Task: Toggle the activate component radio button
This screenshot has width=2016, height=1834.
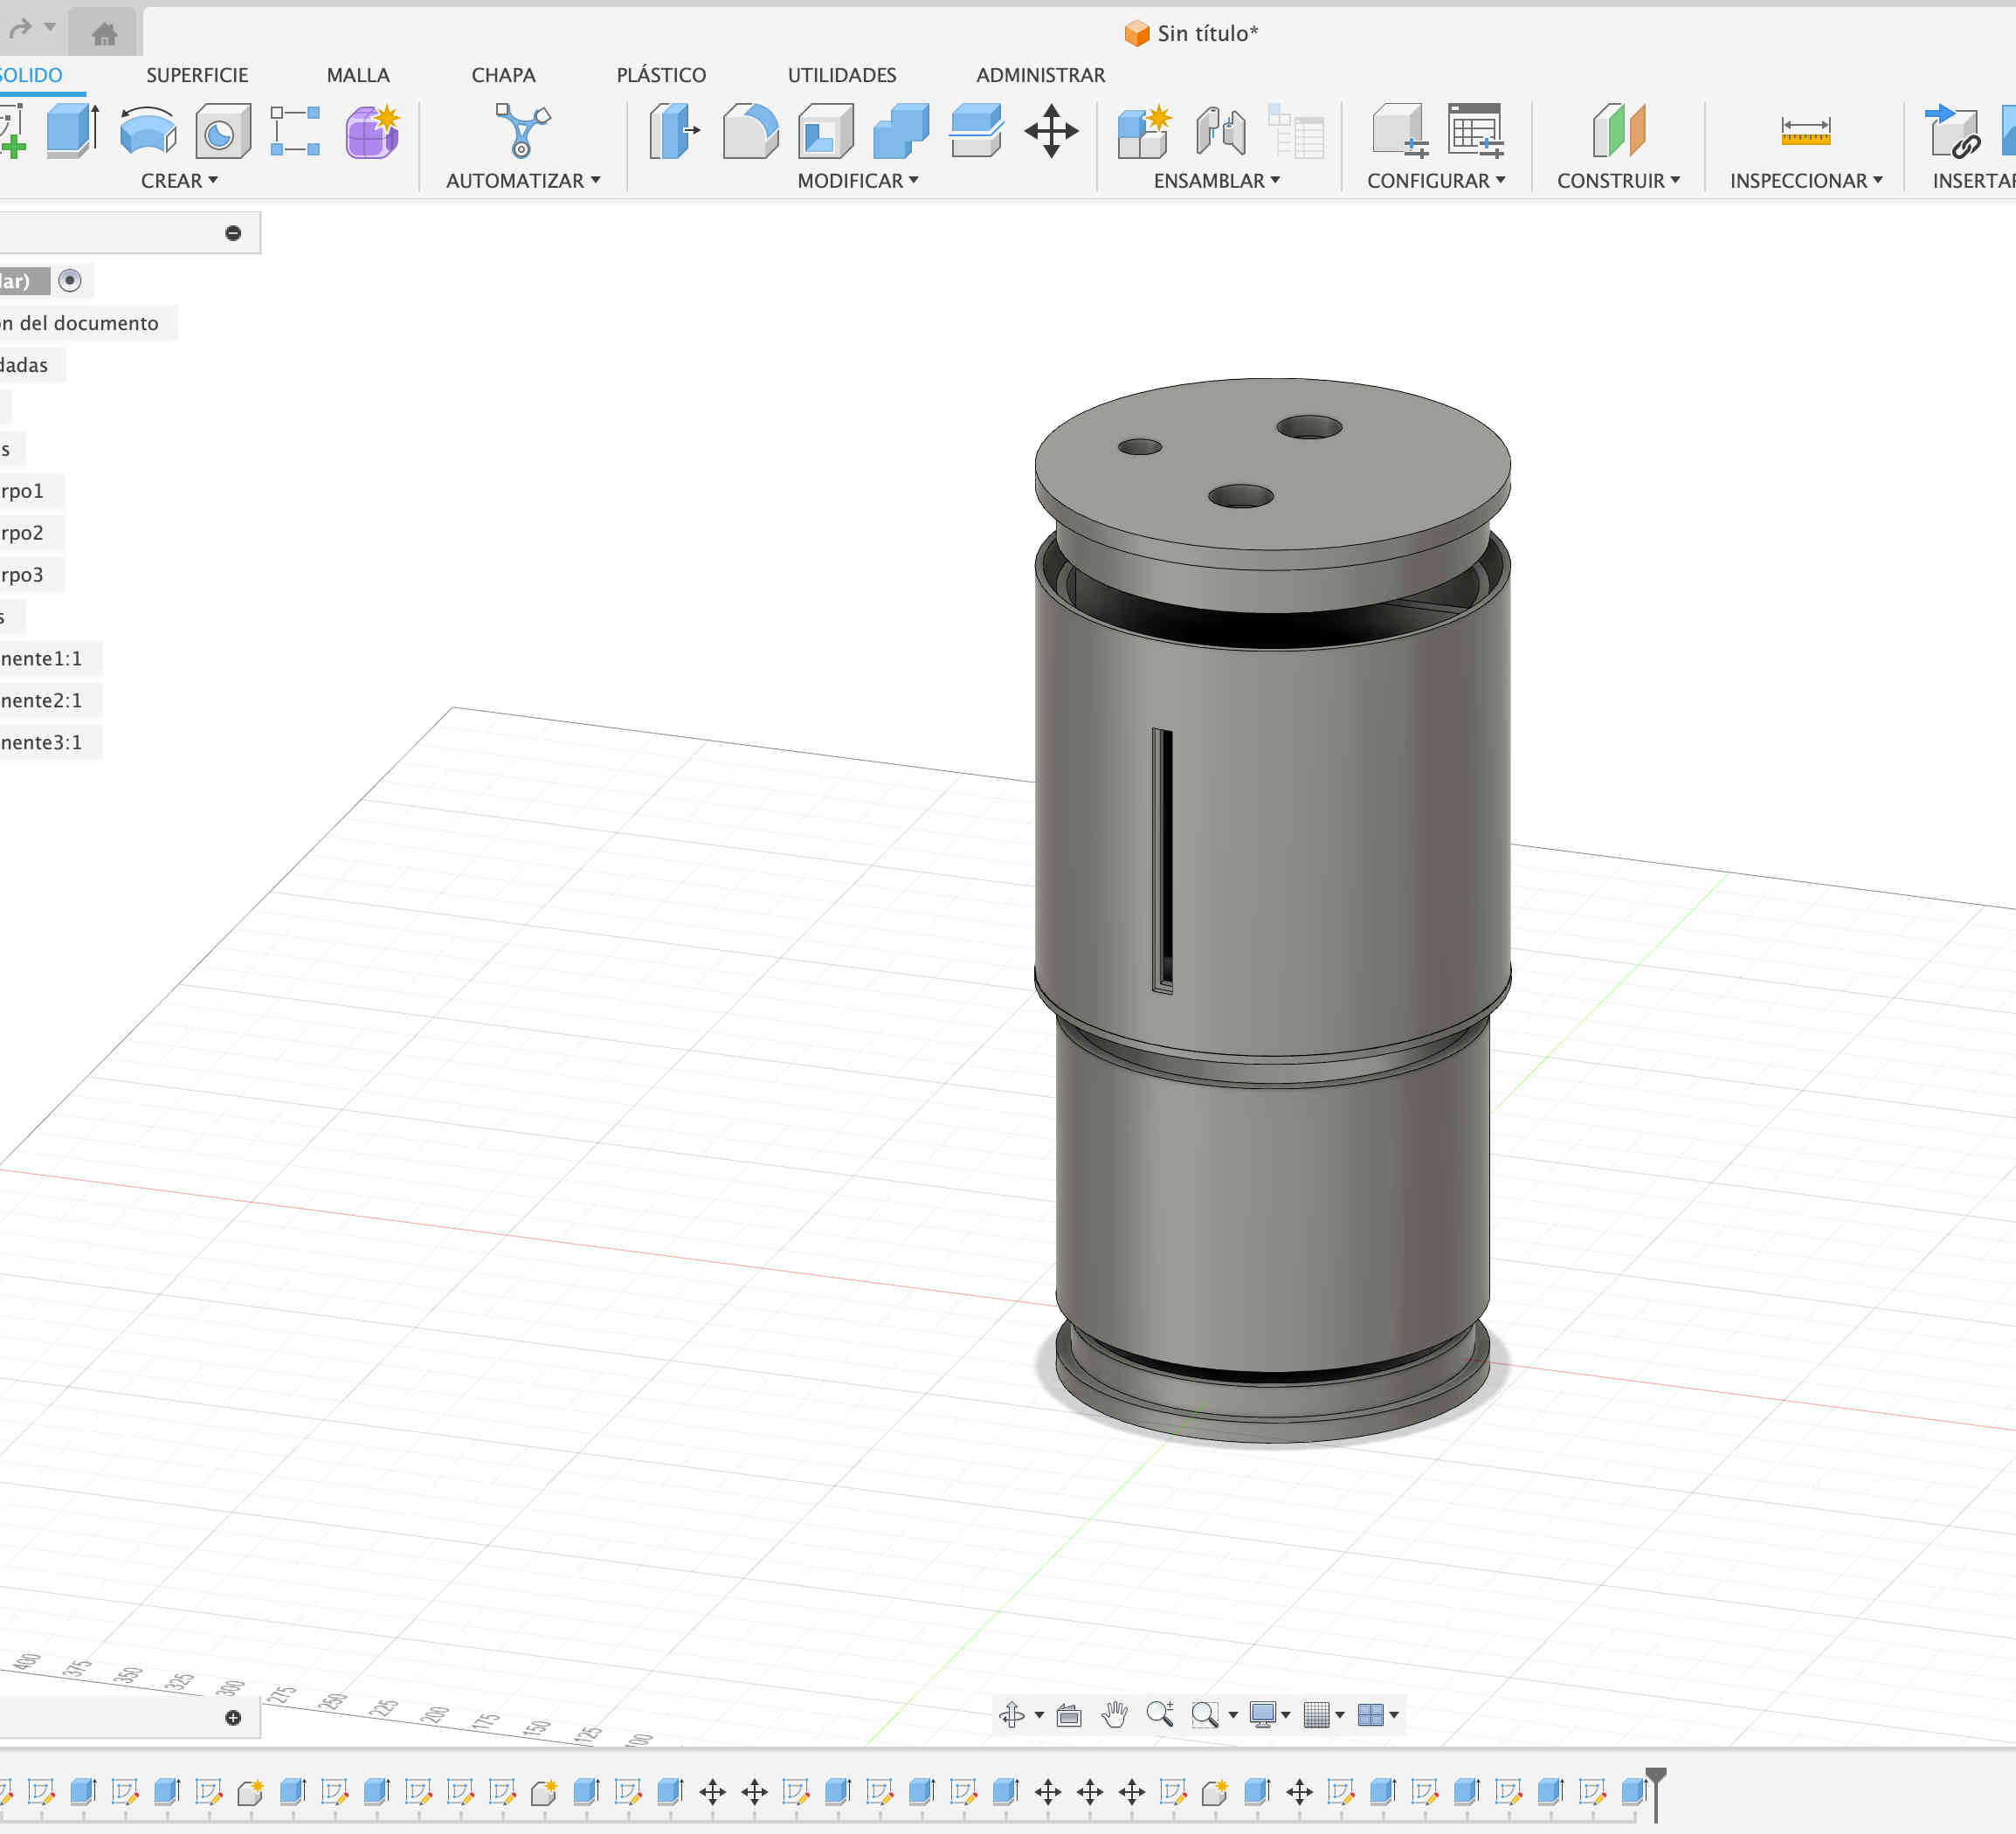Action: [x=69, y=280]
